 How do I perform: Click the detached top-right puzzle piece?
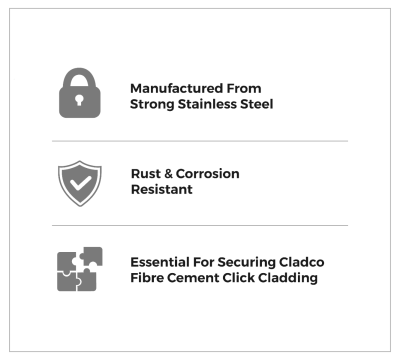coord(91,256)
